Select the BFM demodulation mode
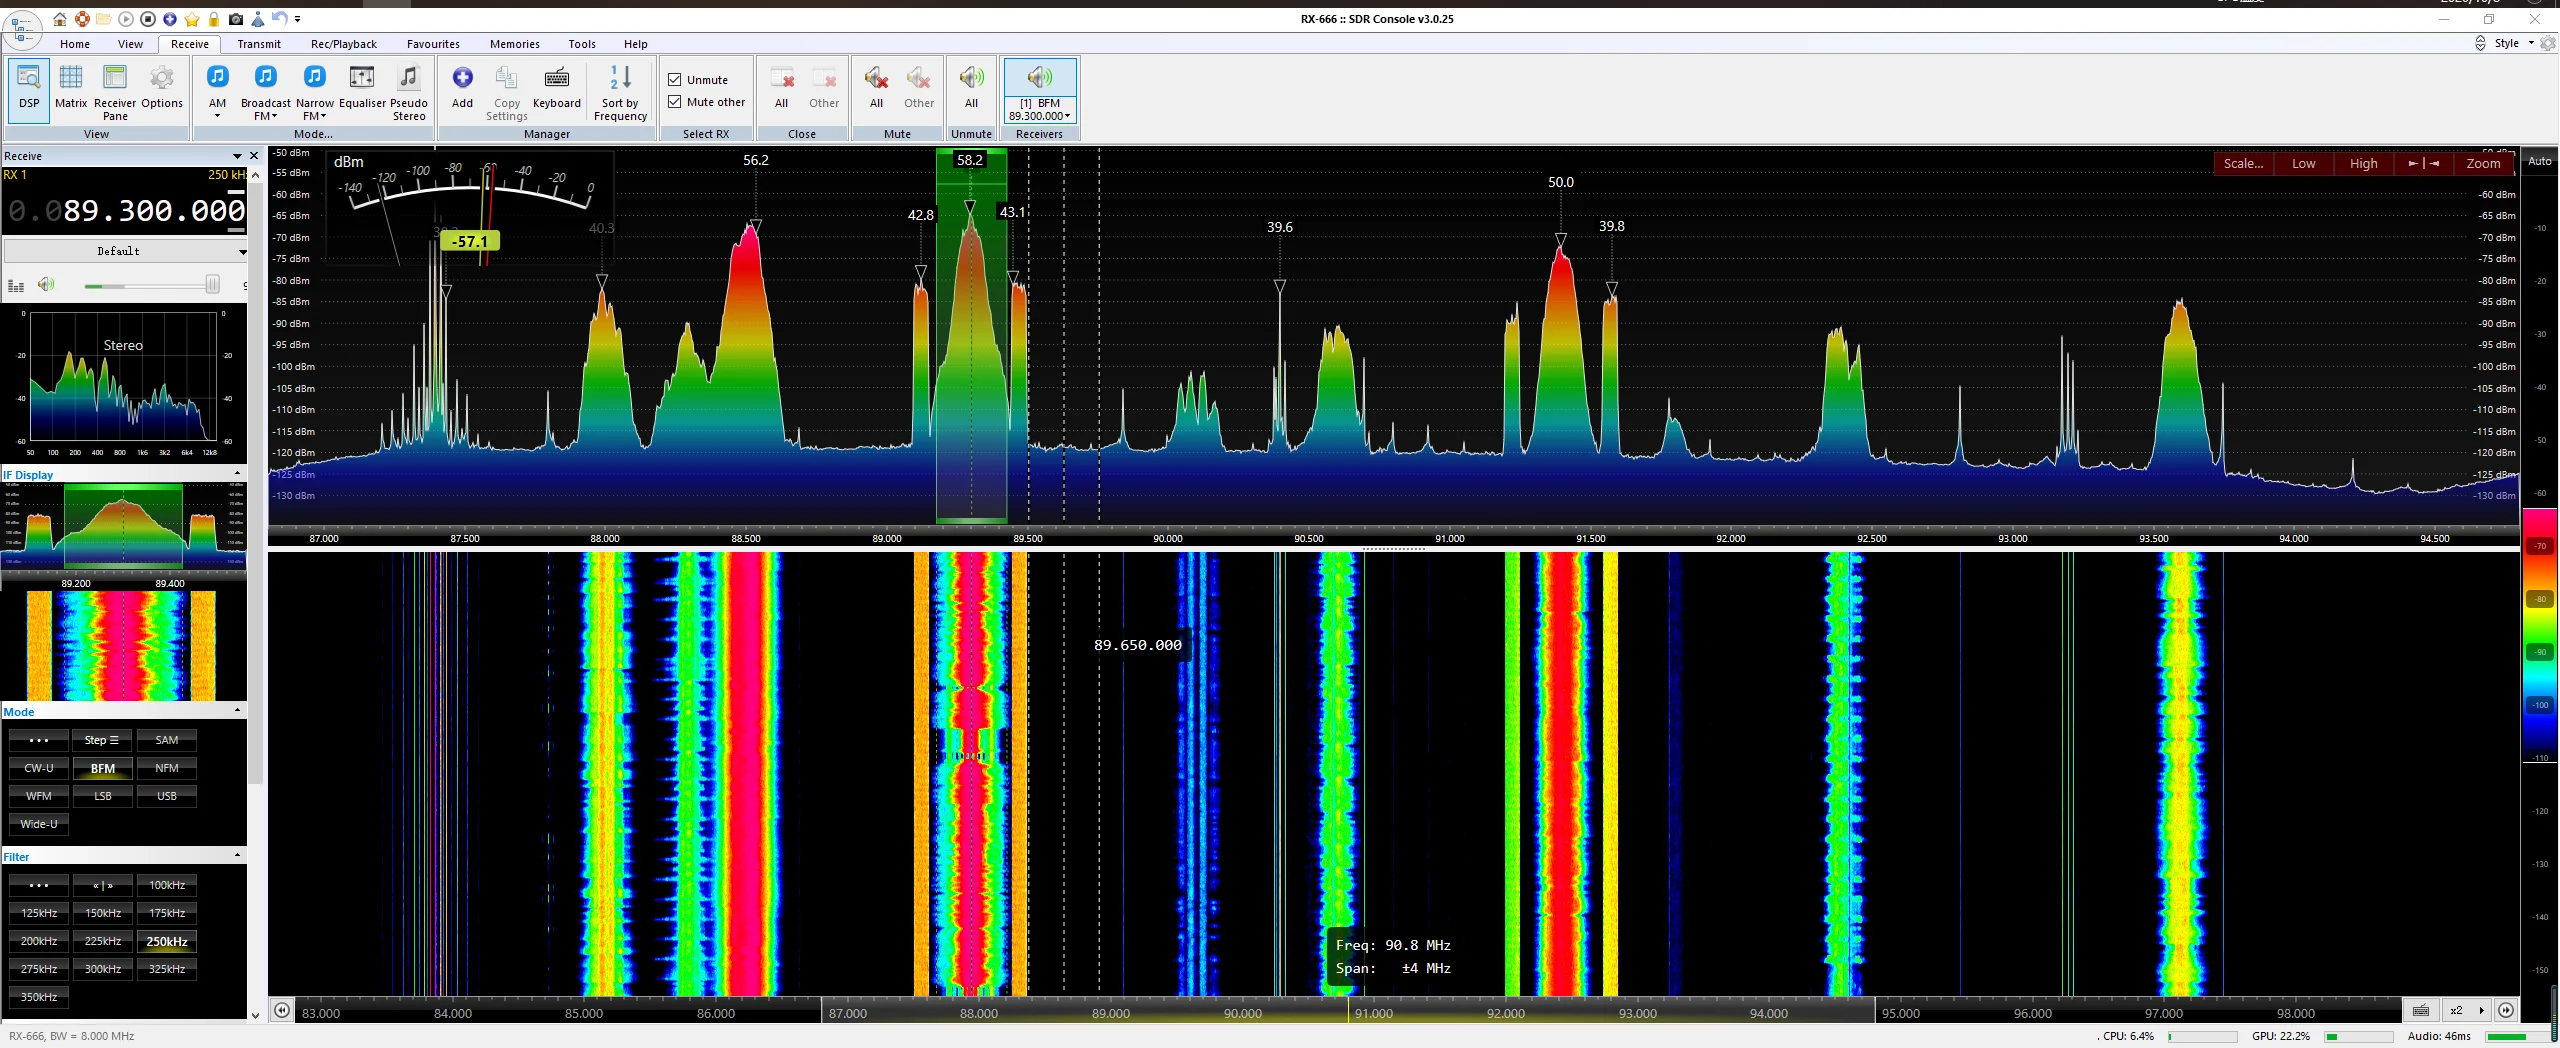 click(102, 768)
